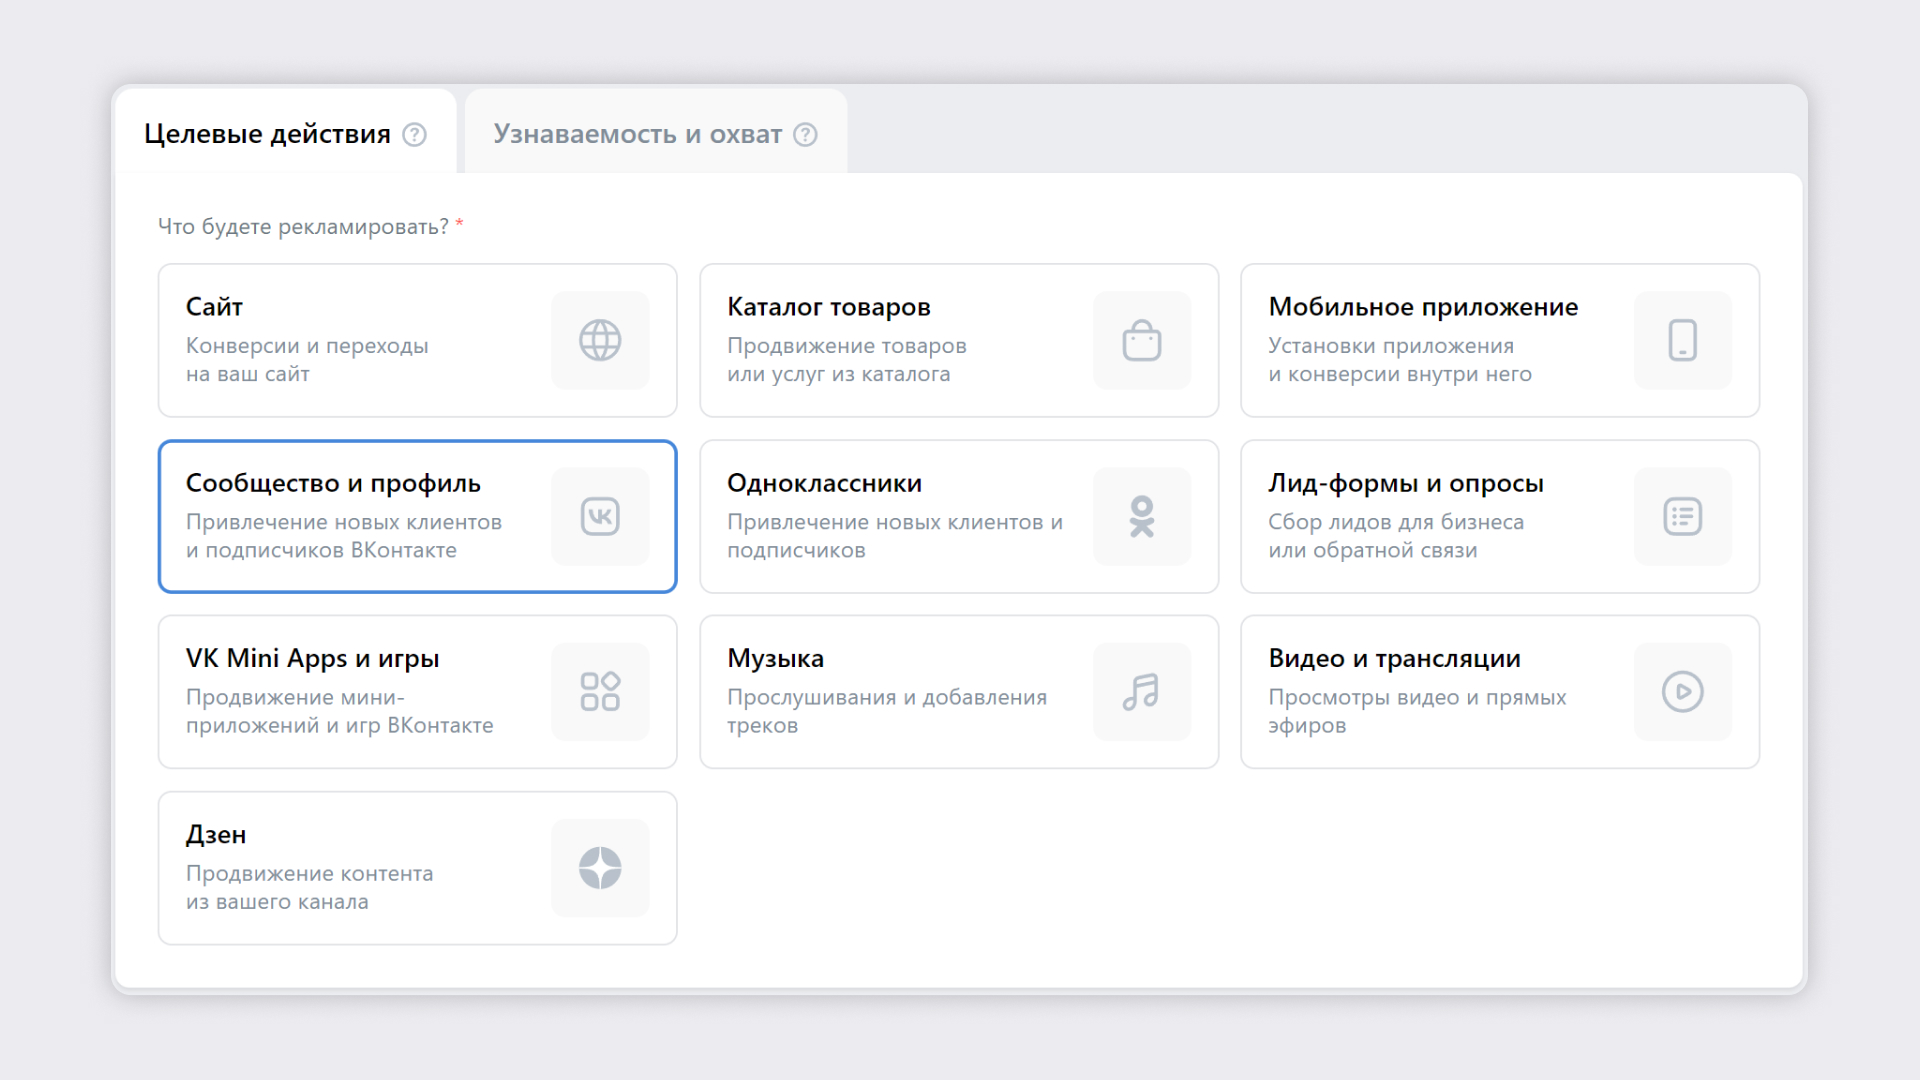Select the Каталог товаров option

960,340
